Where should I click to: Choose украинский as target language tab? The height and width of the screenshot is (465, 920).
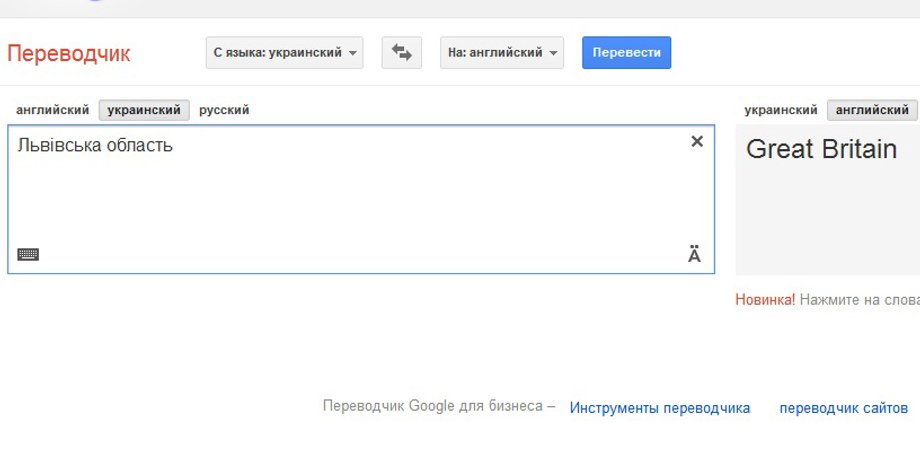pyautogui.click(x=781, y=110)
